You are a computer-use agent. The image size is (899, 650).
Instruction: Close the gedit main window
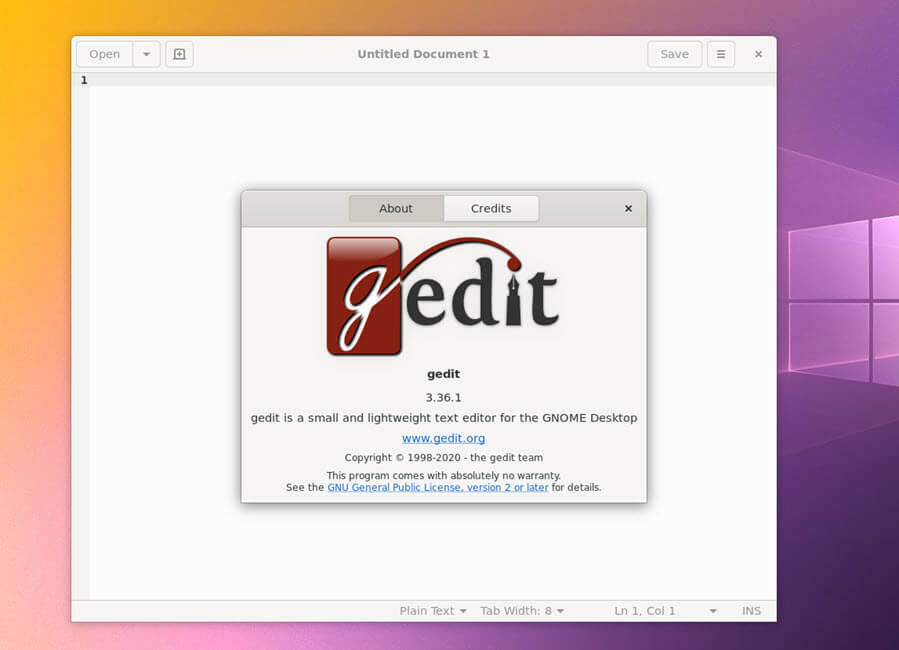[x=758, y=54]
